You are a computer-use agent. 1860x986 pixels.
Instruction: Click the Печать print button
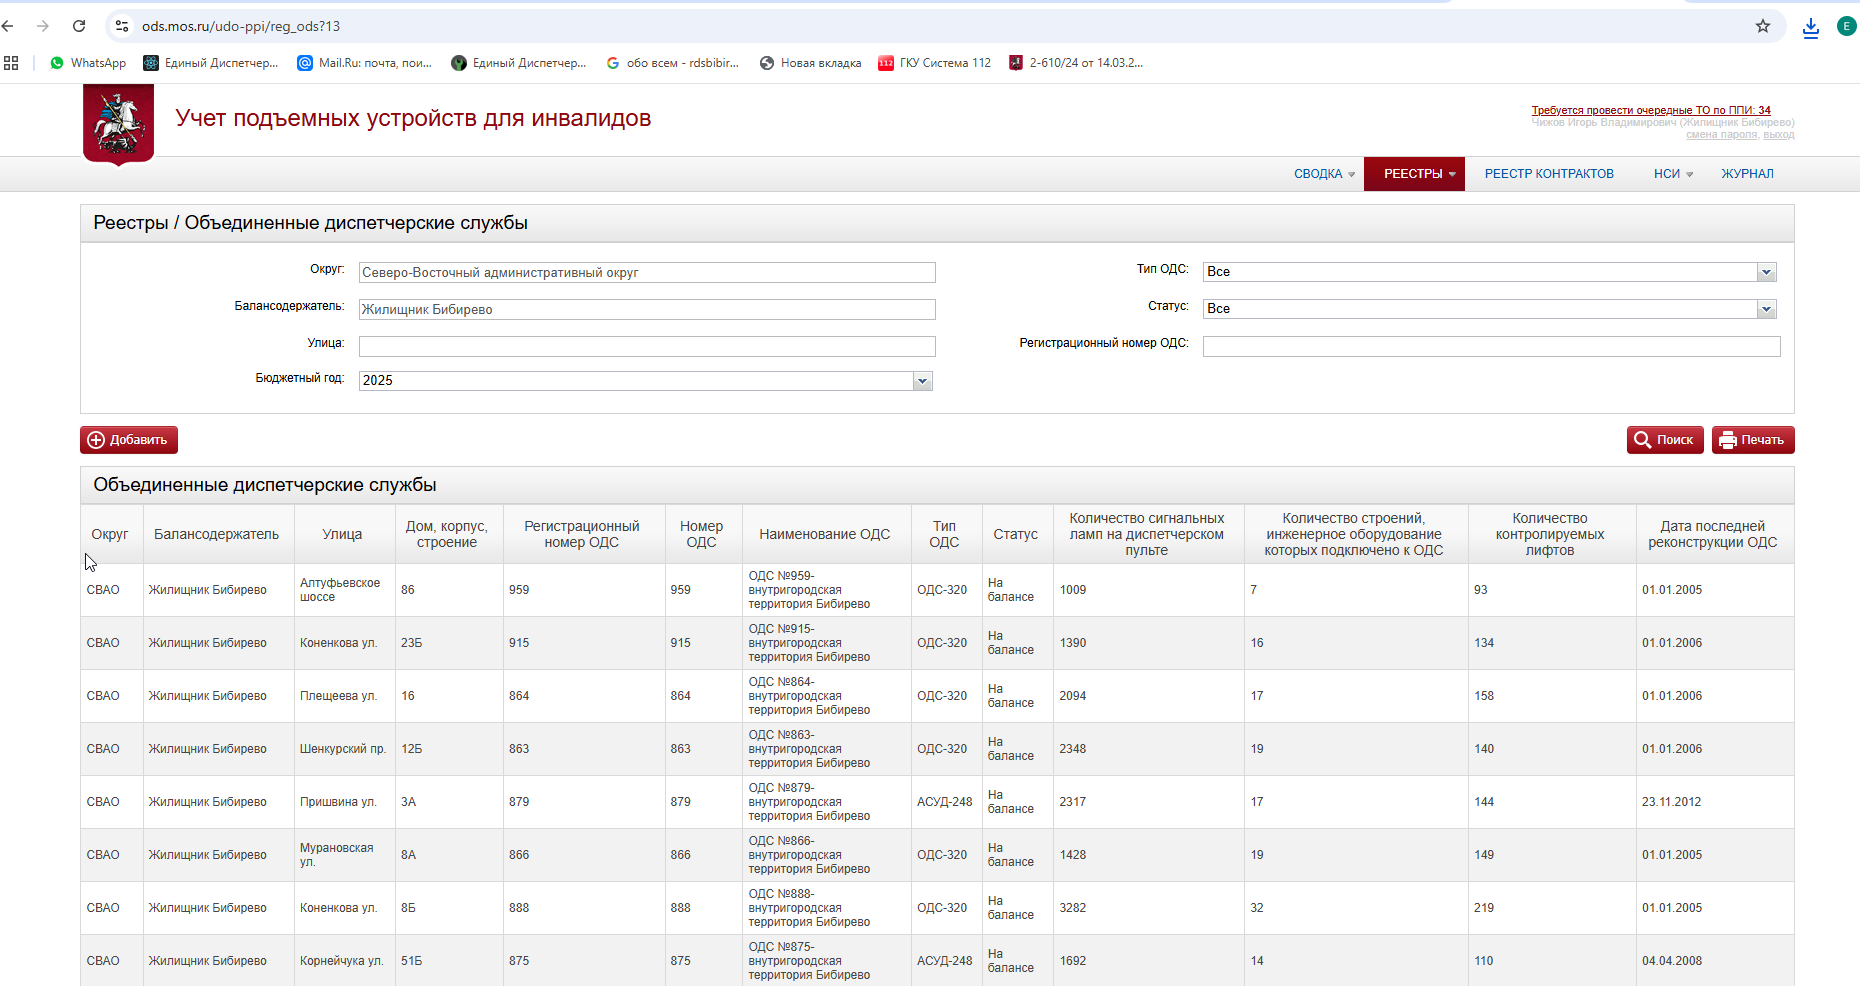pos(1753,440)
